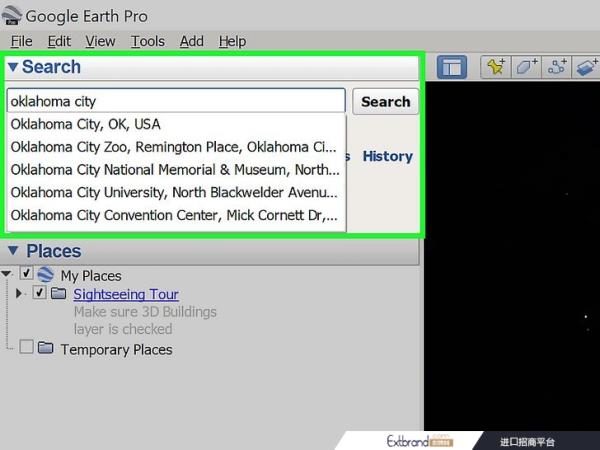Select the Temporary Places label
Viewport: 600px width, 450px height.
coord(116,349)
